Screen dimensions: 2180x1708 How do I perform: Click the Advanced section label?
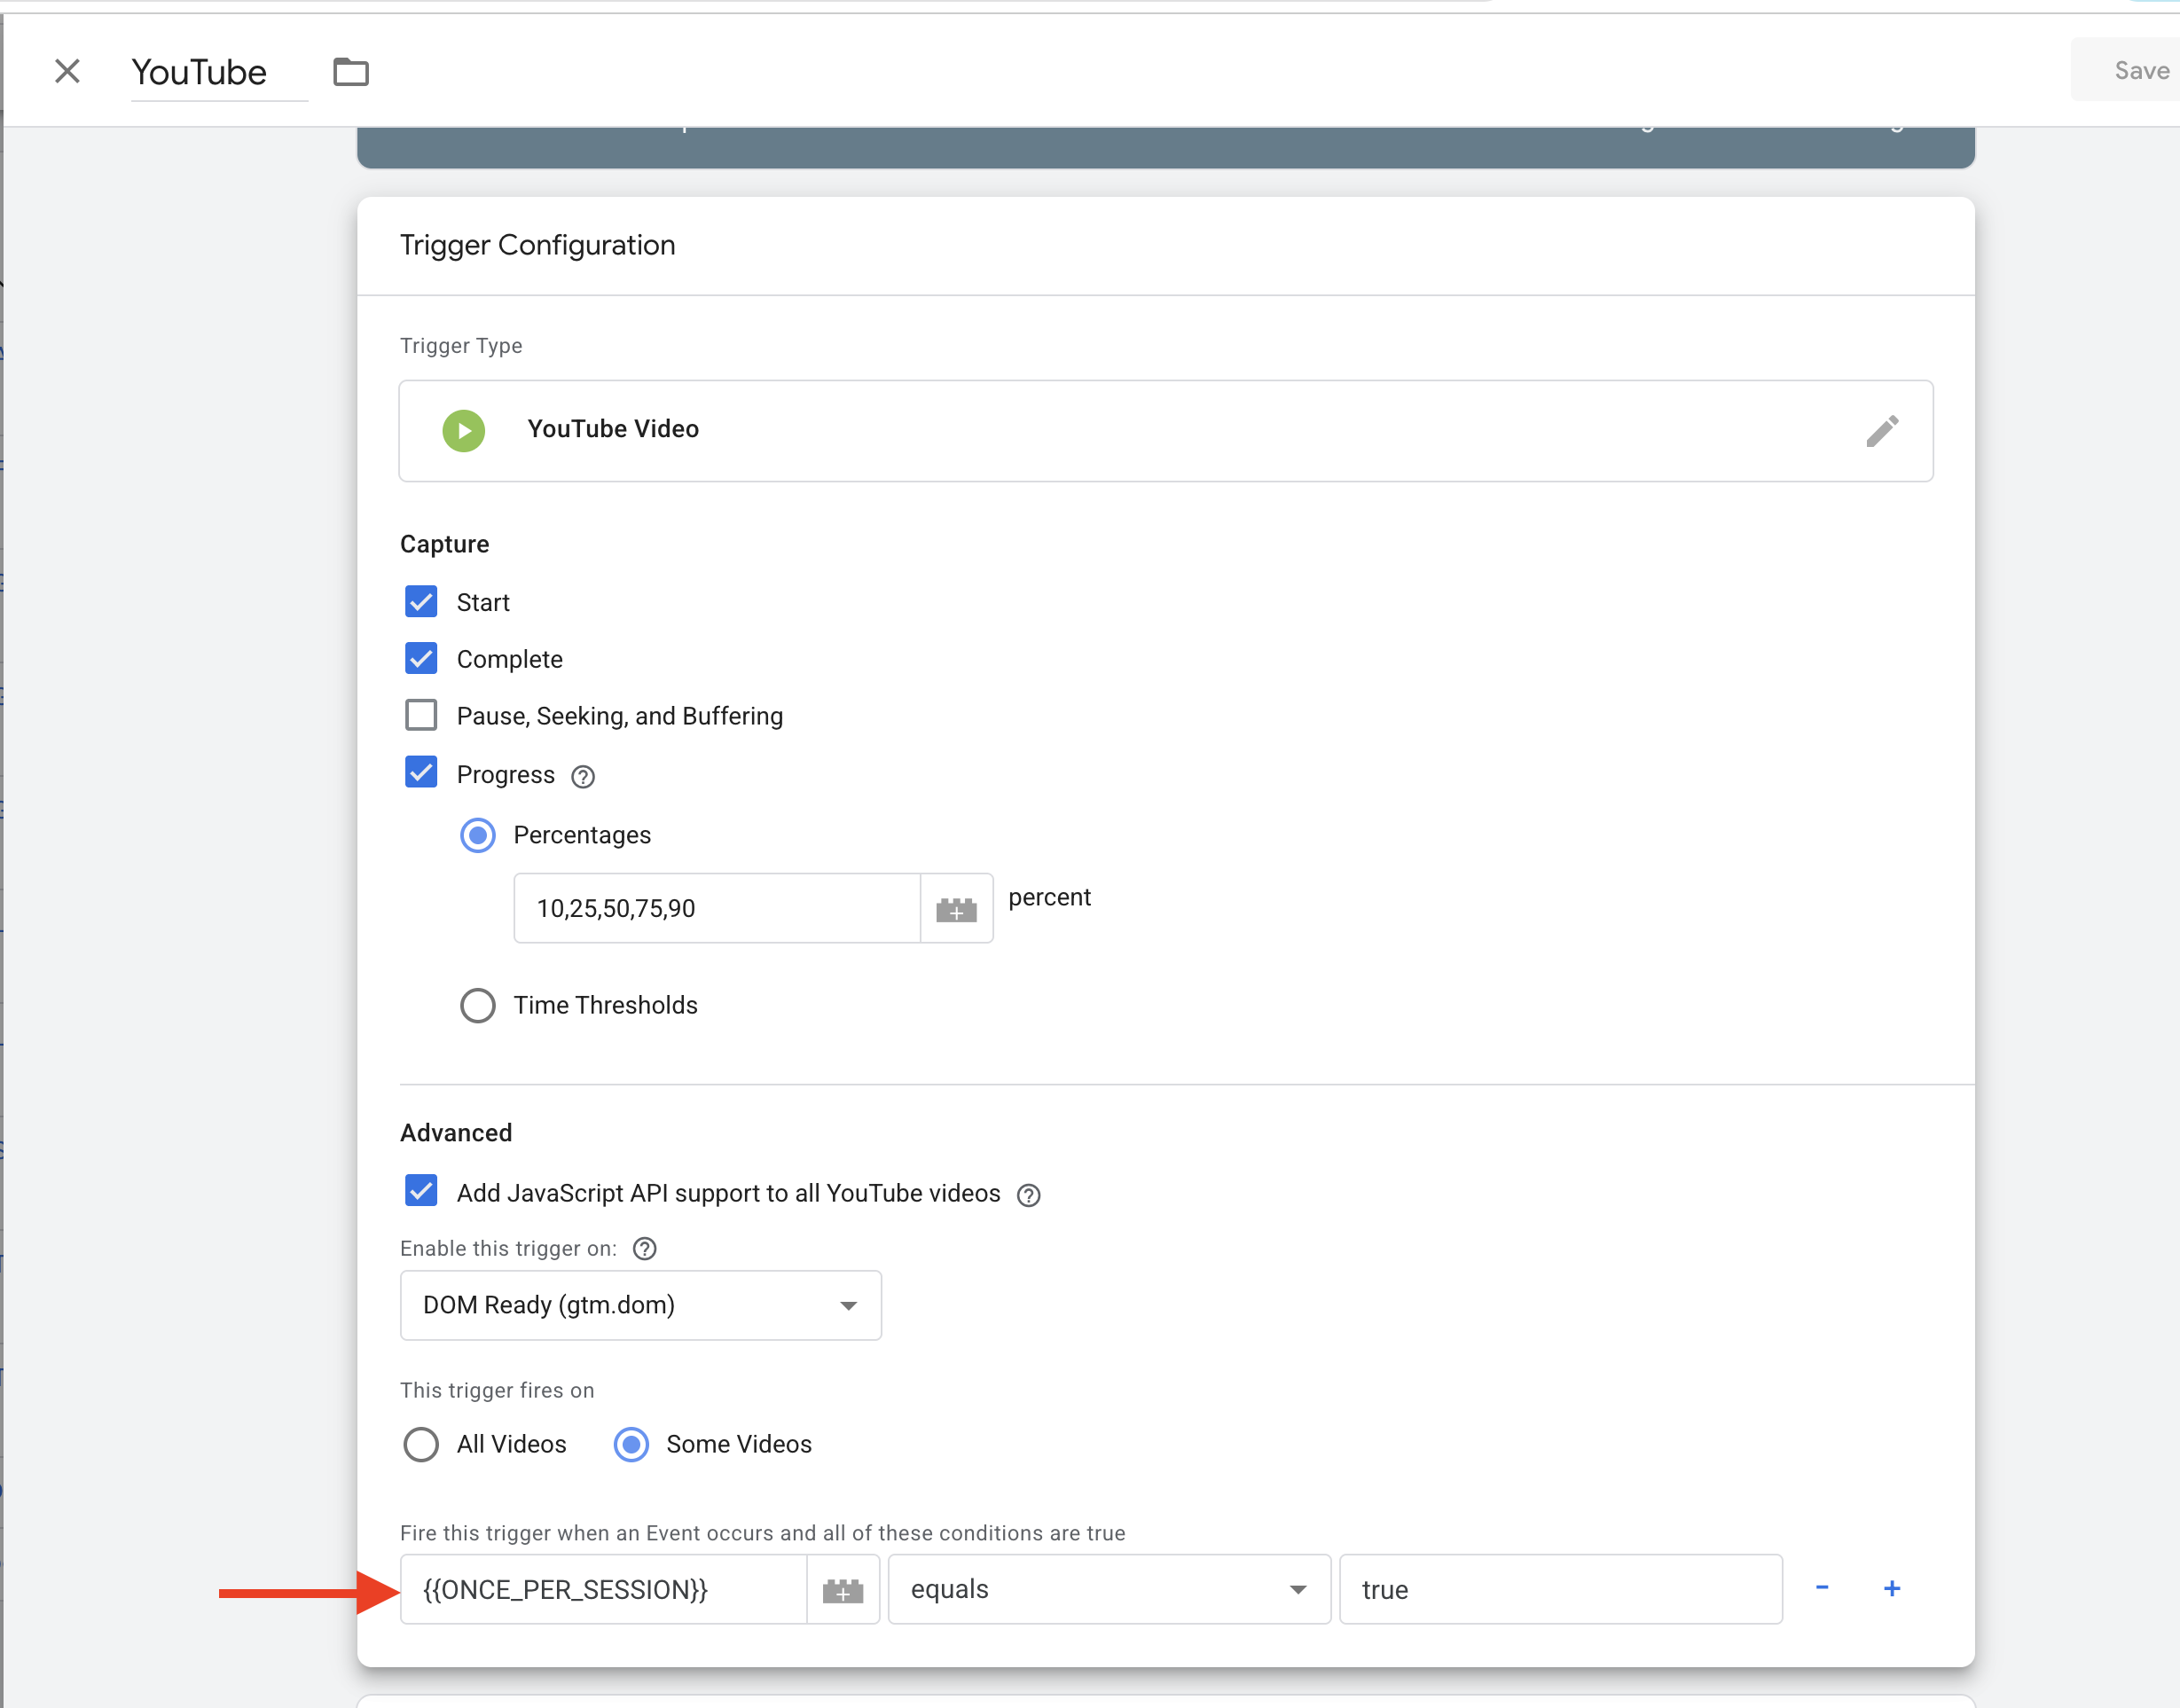pyautogui.click(x=456, y=1134)
